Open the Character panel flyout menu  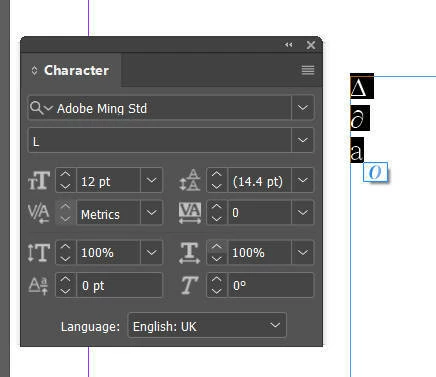click(308, 70)
